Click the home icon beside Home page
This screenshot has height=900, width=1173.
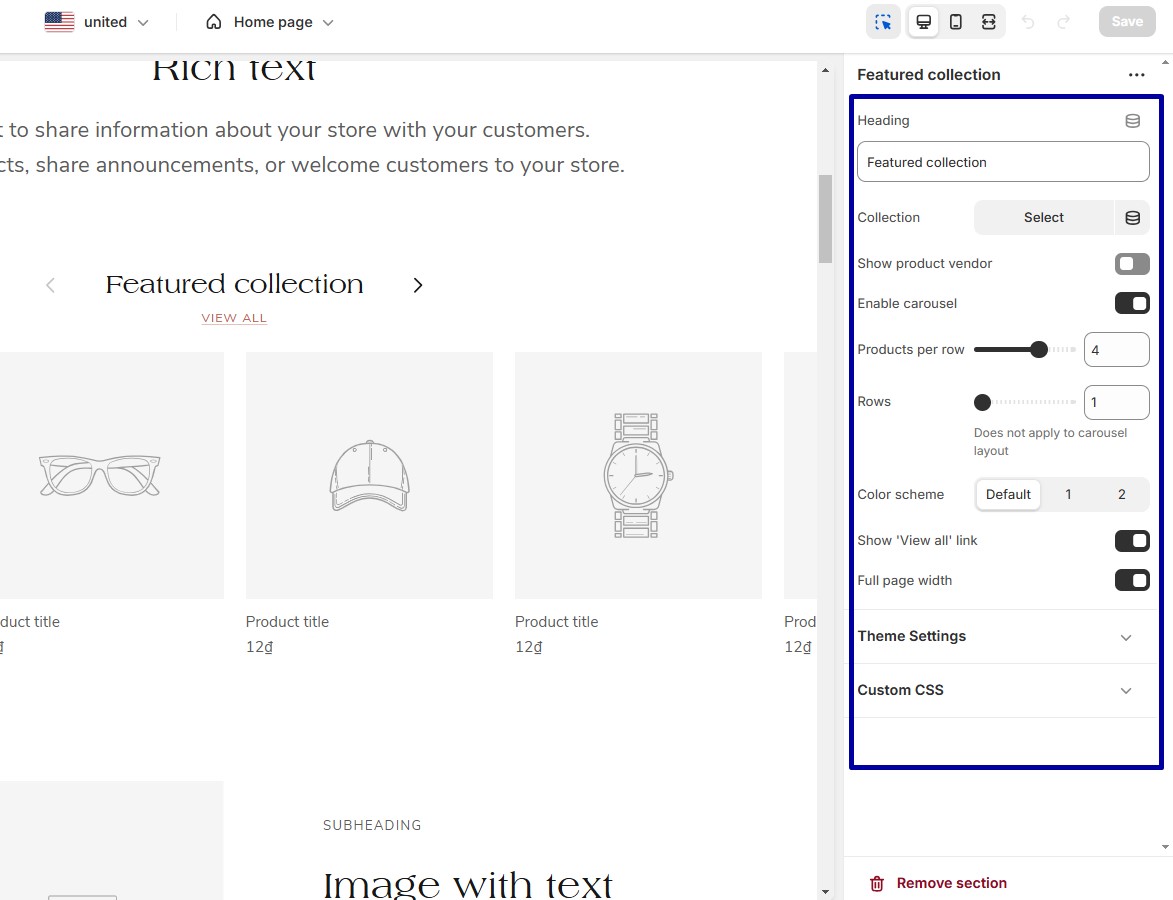[213, 22]
